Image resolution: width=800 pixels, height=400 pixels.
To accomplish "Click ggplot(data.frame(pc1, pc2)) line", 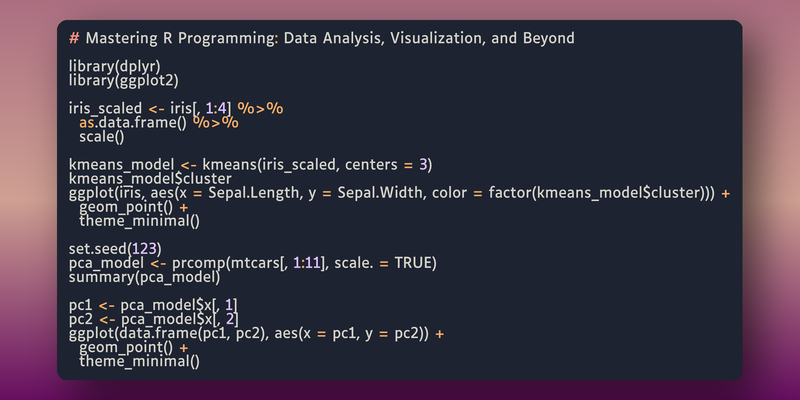I will 256,334.
